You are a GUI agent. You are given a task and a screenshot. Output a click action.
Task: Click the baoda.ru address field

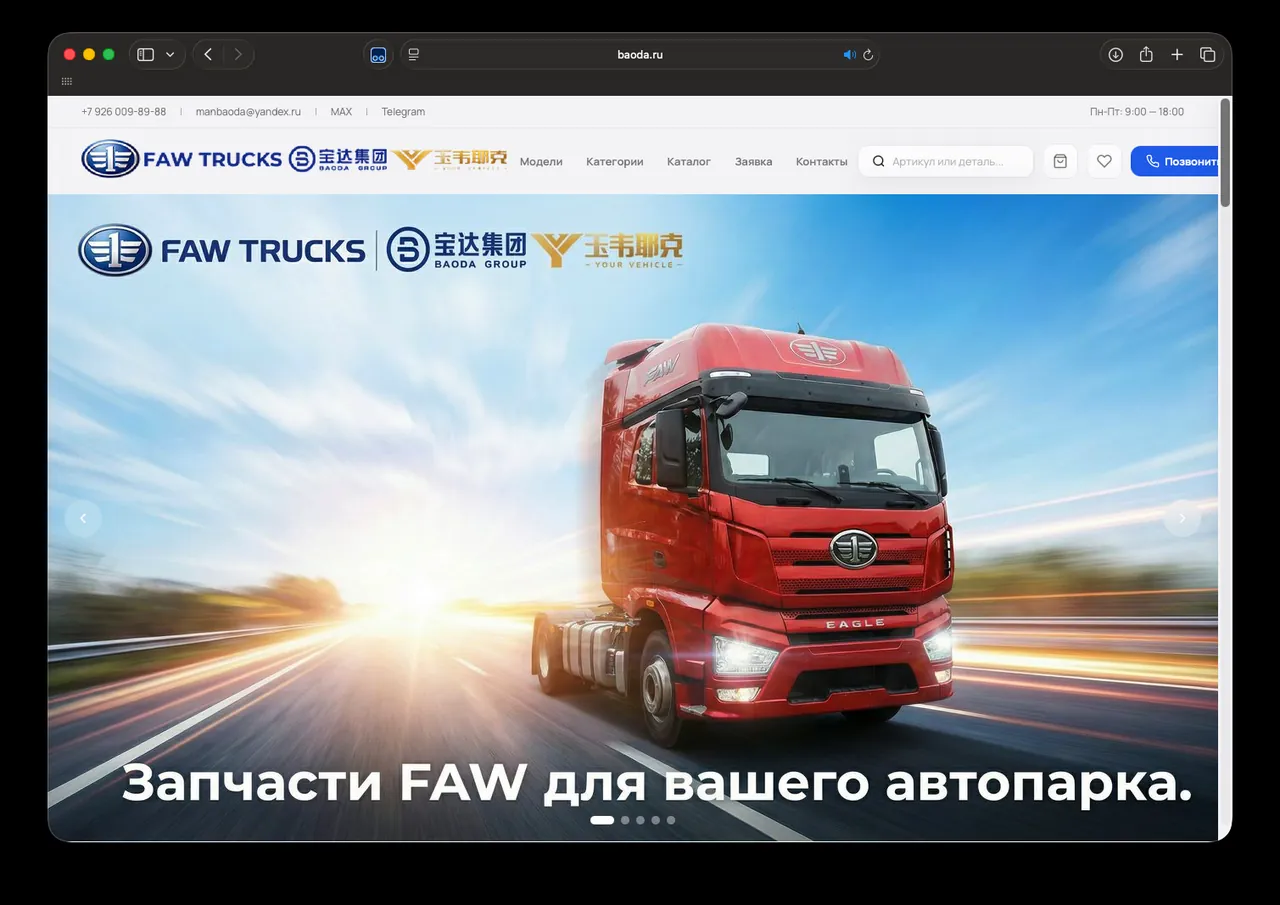(x=640, y=55)
